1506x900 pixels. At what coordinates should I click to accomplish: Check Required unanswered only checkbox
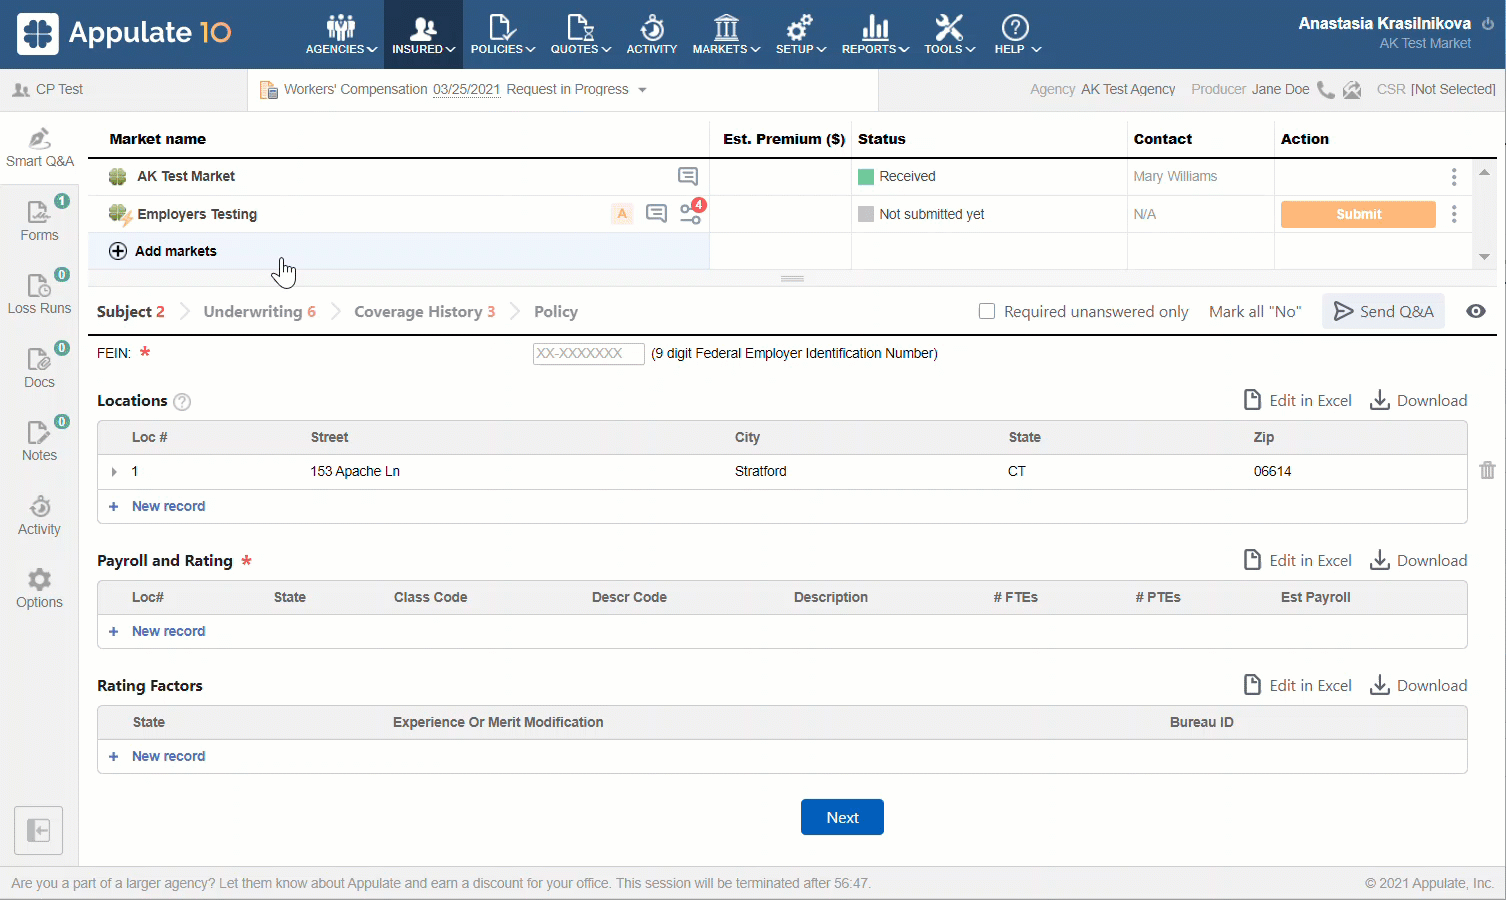pos(987,311)
